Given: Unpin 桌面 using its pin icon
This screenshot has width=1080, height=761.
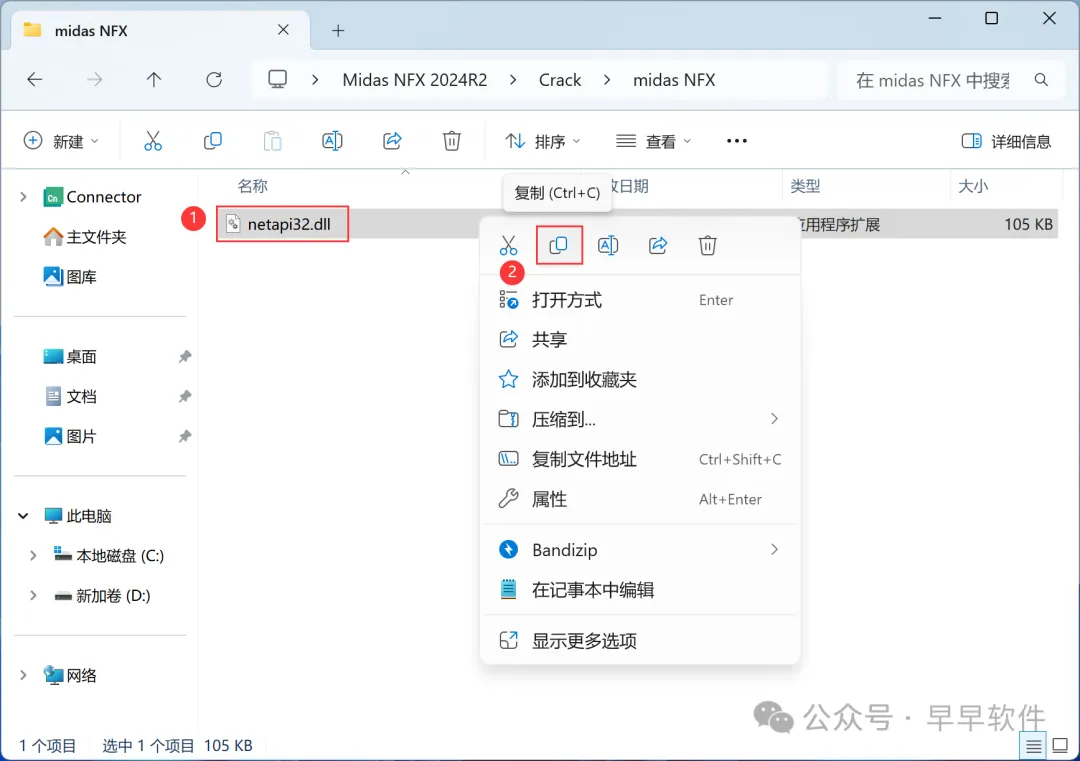Looking at the screenshot, I should coord(185,357).
